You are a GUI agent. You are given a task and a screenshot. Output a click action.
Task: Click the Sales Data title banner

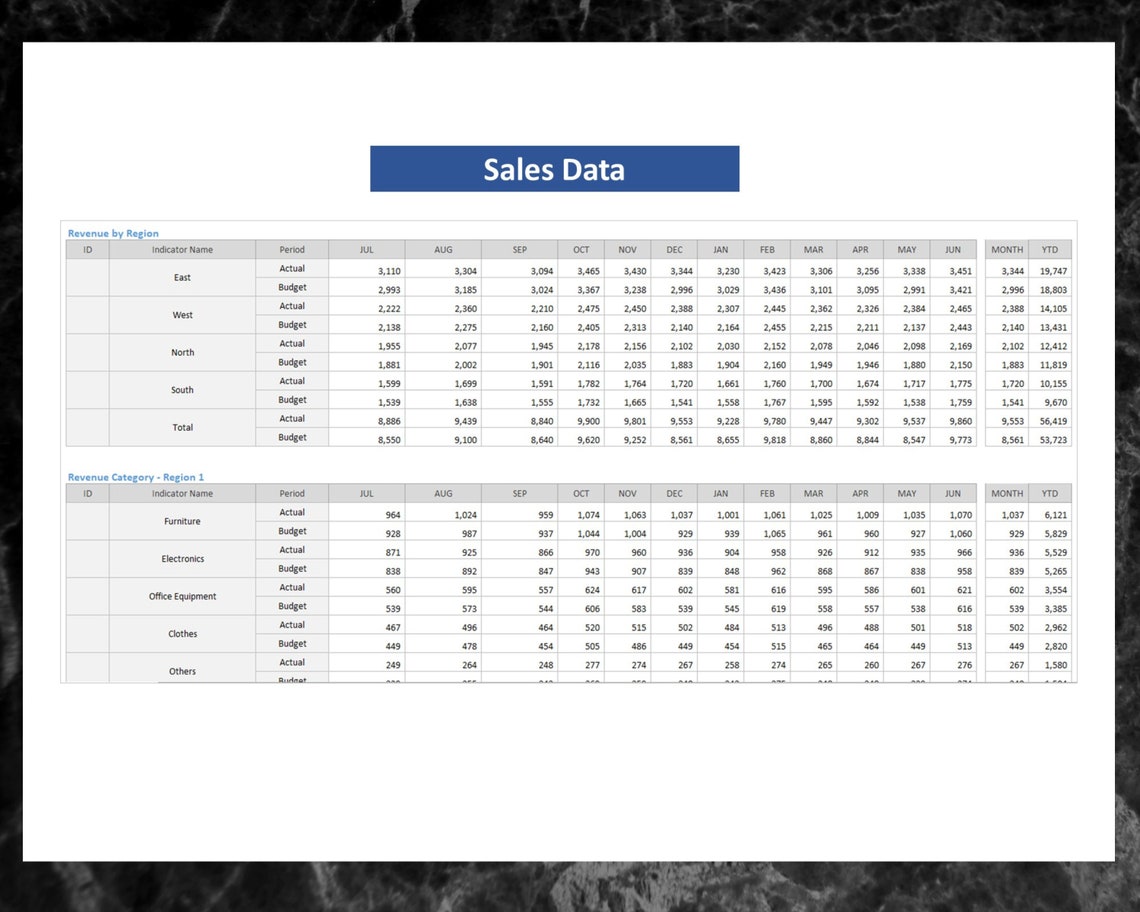pyautogui.click(x=554, y=169)
